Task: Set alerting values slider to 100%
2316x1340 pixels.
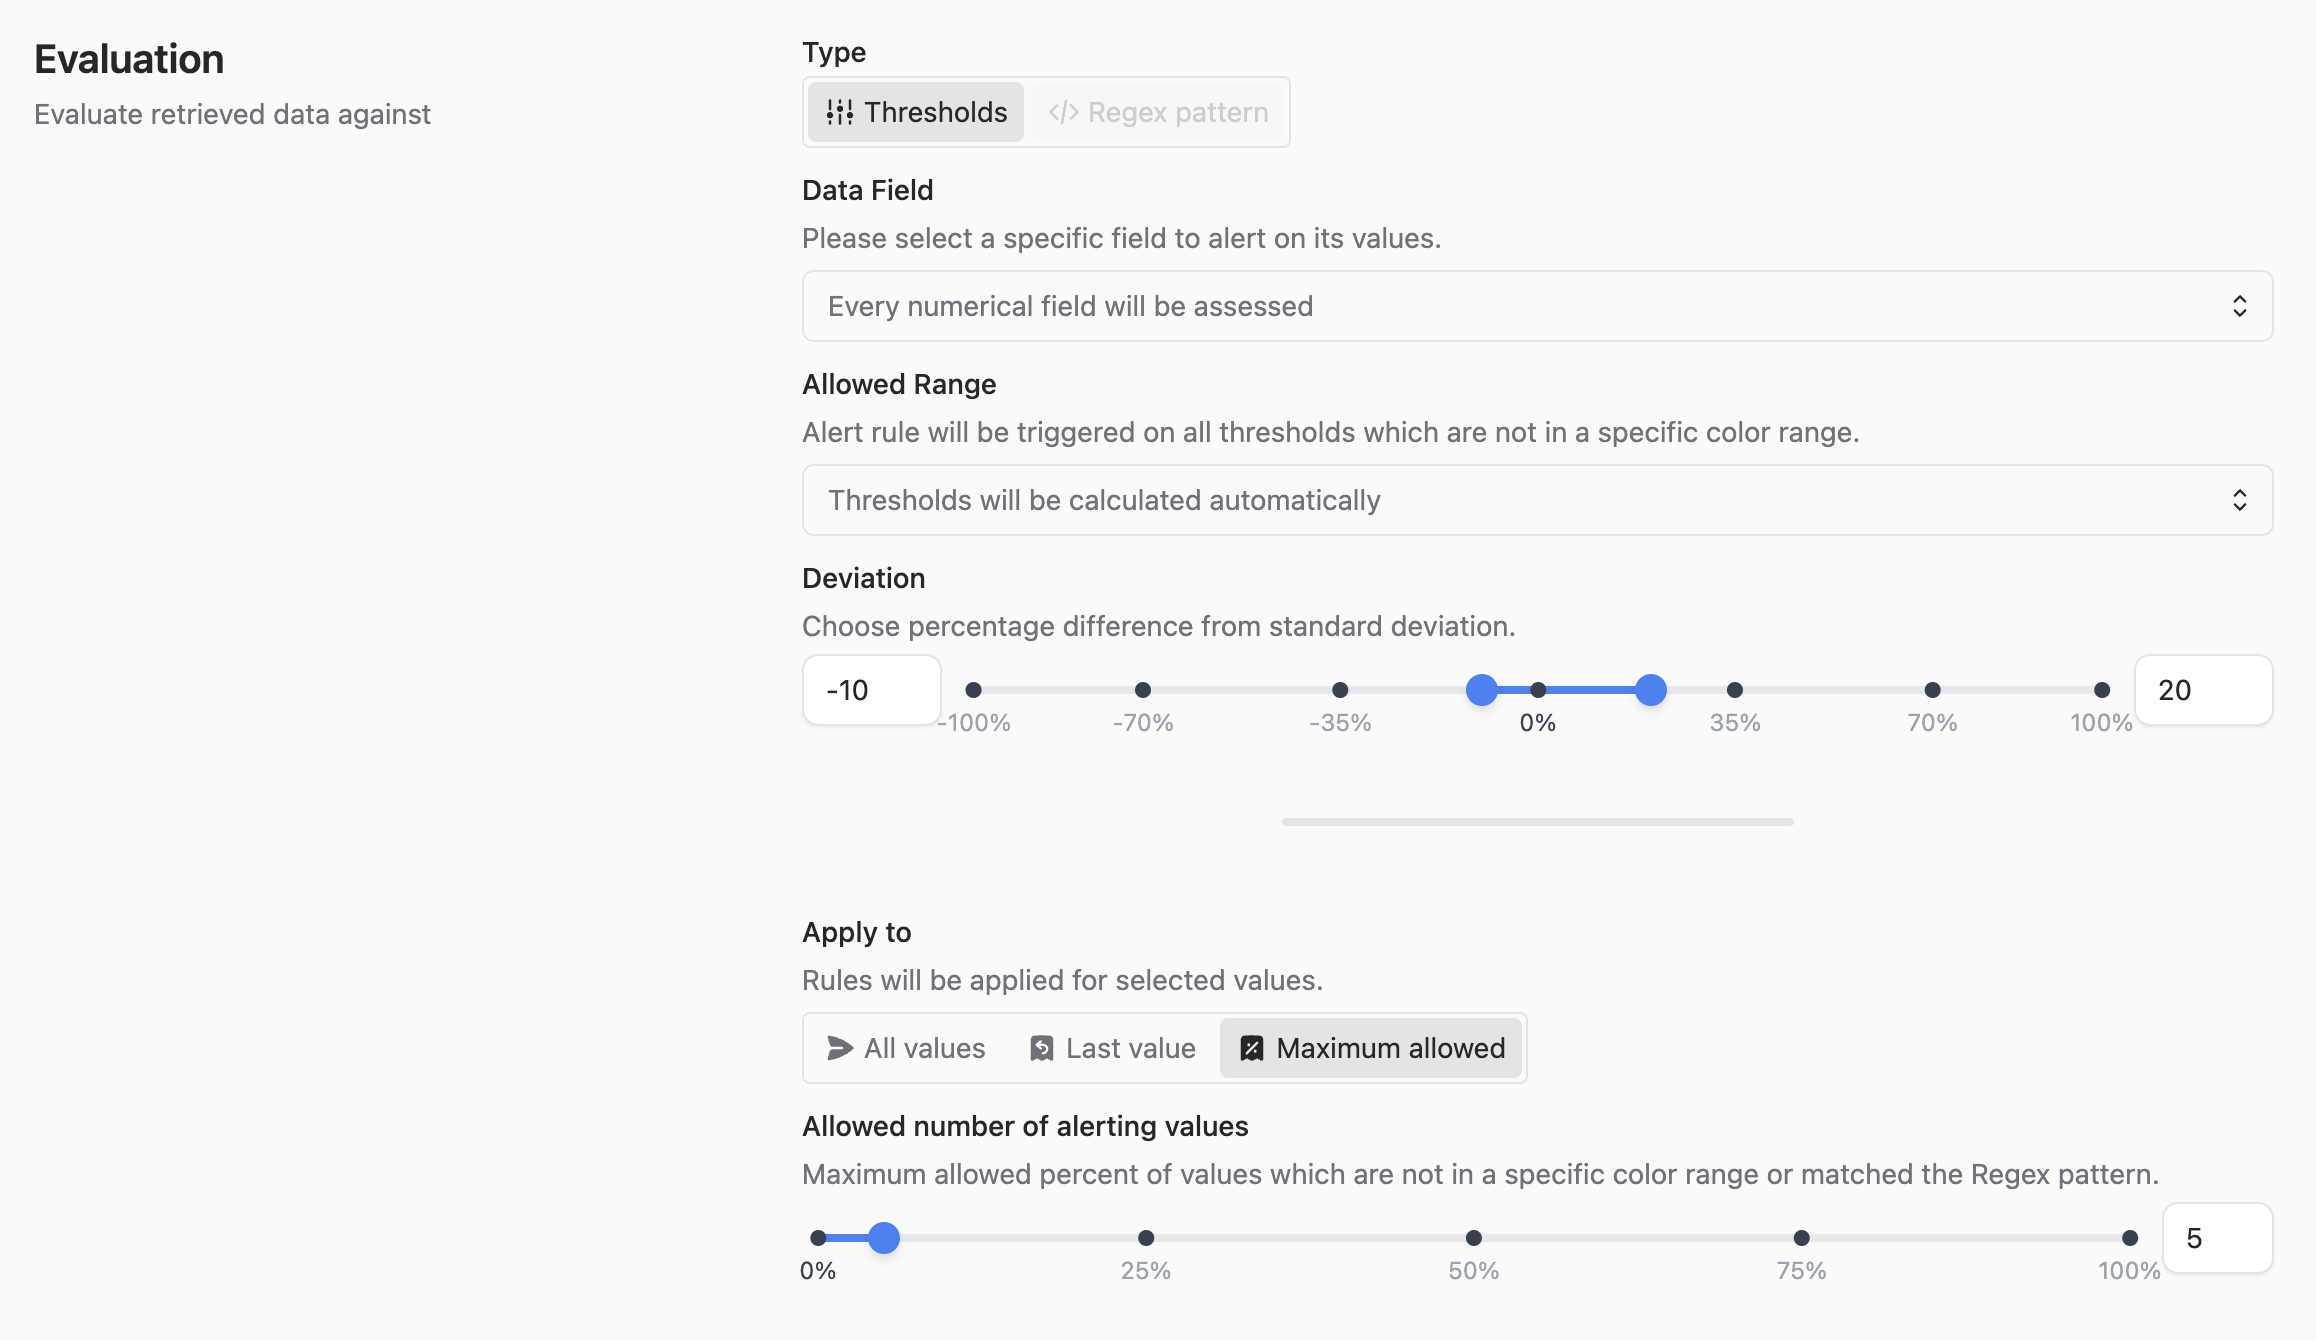Action: point(2130,1238)
